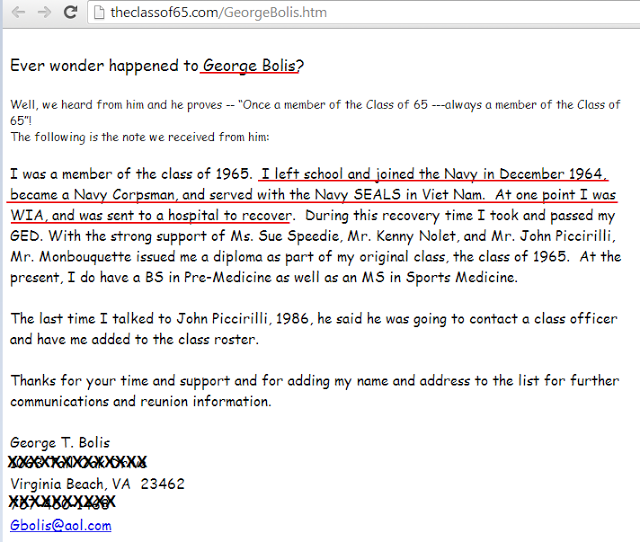Click the crossed-out phone number line
640x542 pixels.
pyautogui.click(x=62, y=503)
